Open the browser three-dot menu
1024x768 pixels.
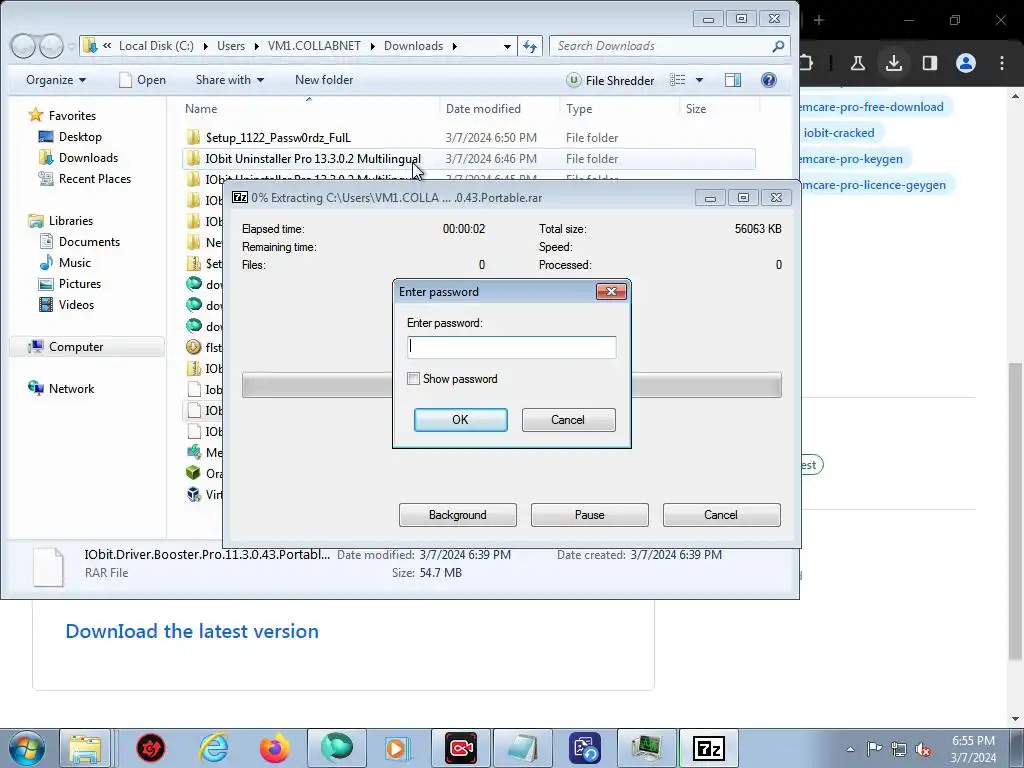pyautogui.click(x=1002, y=63)
